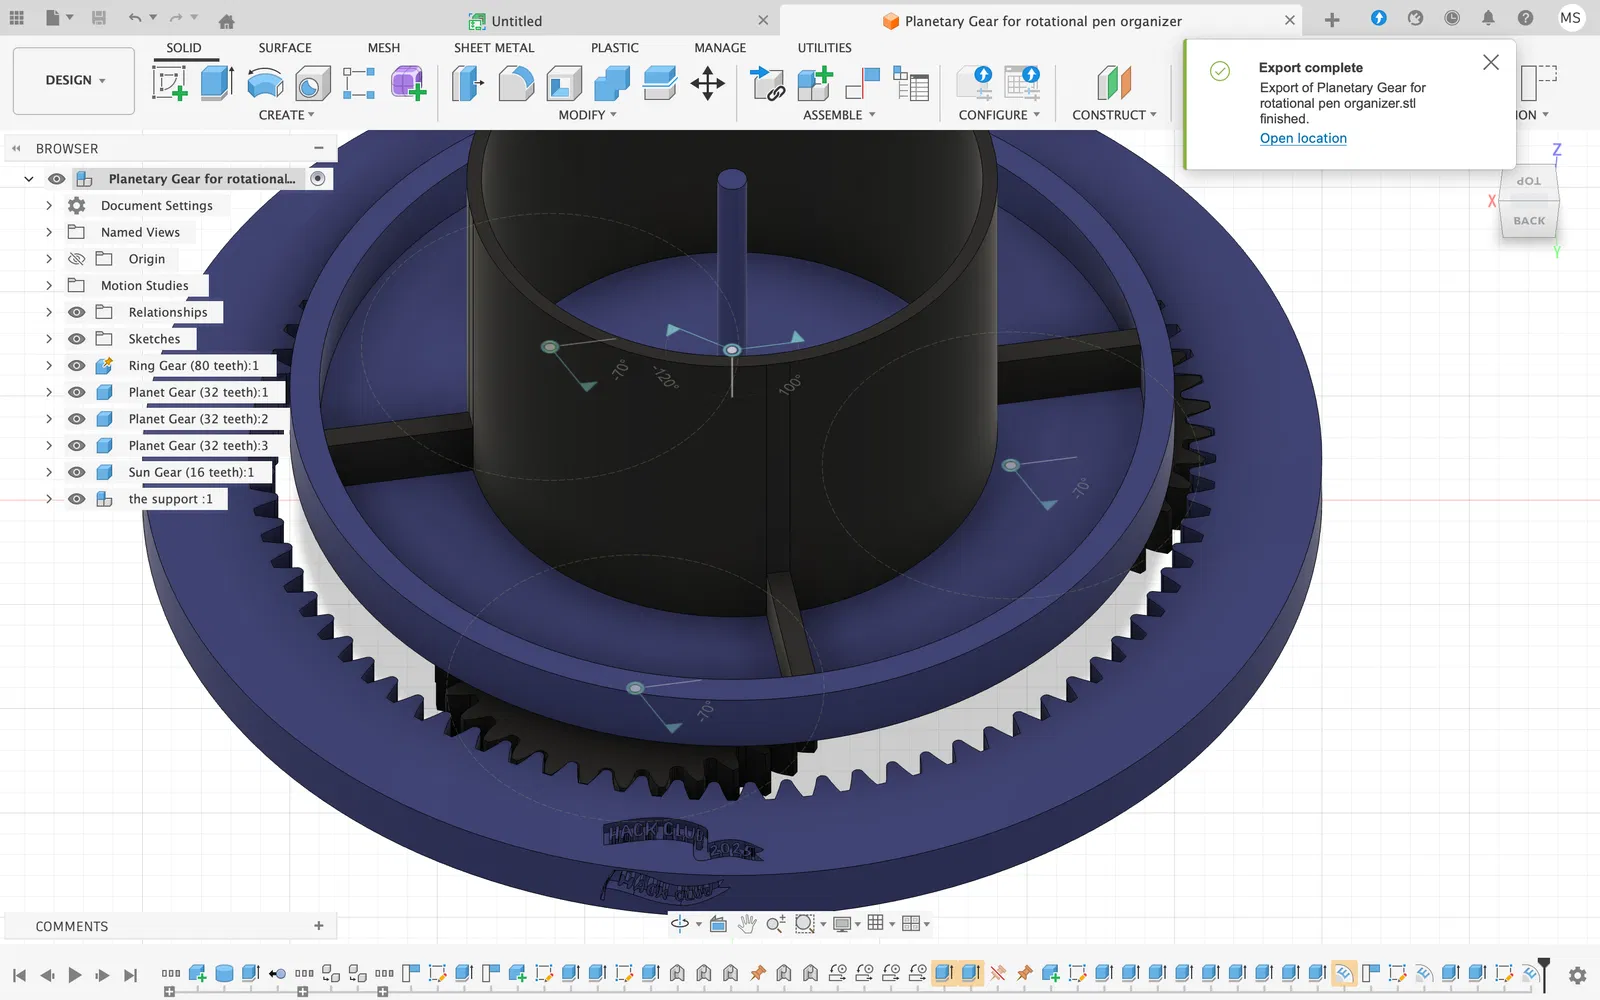The image size is (1600, 1000).
Task: Toggle visibility of the Sketches folder
Action: click(76, 339)
